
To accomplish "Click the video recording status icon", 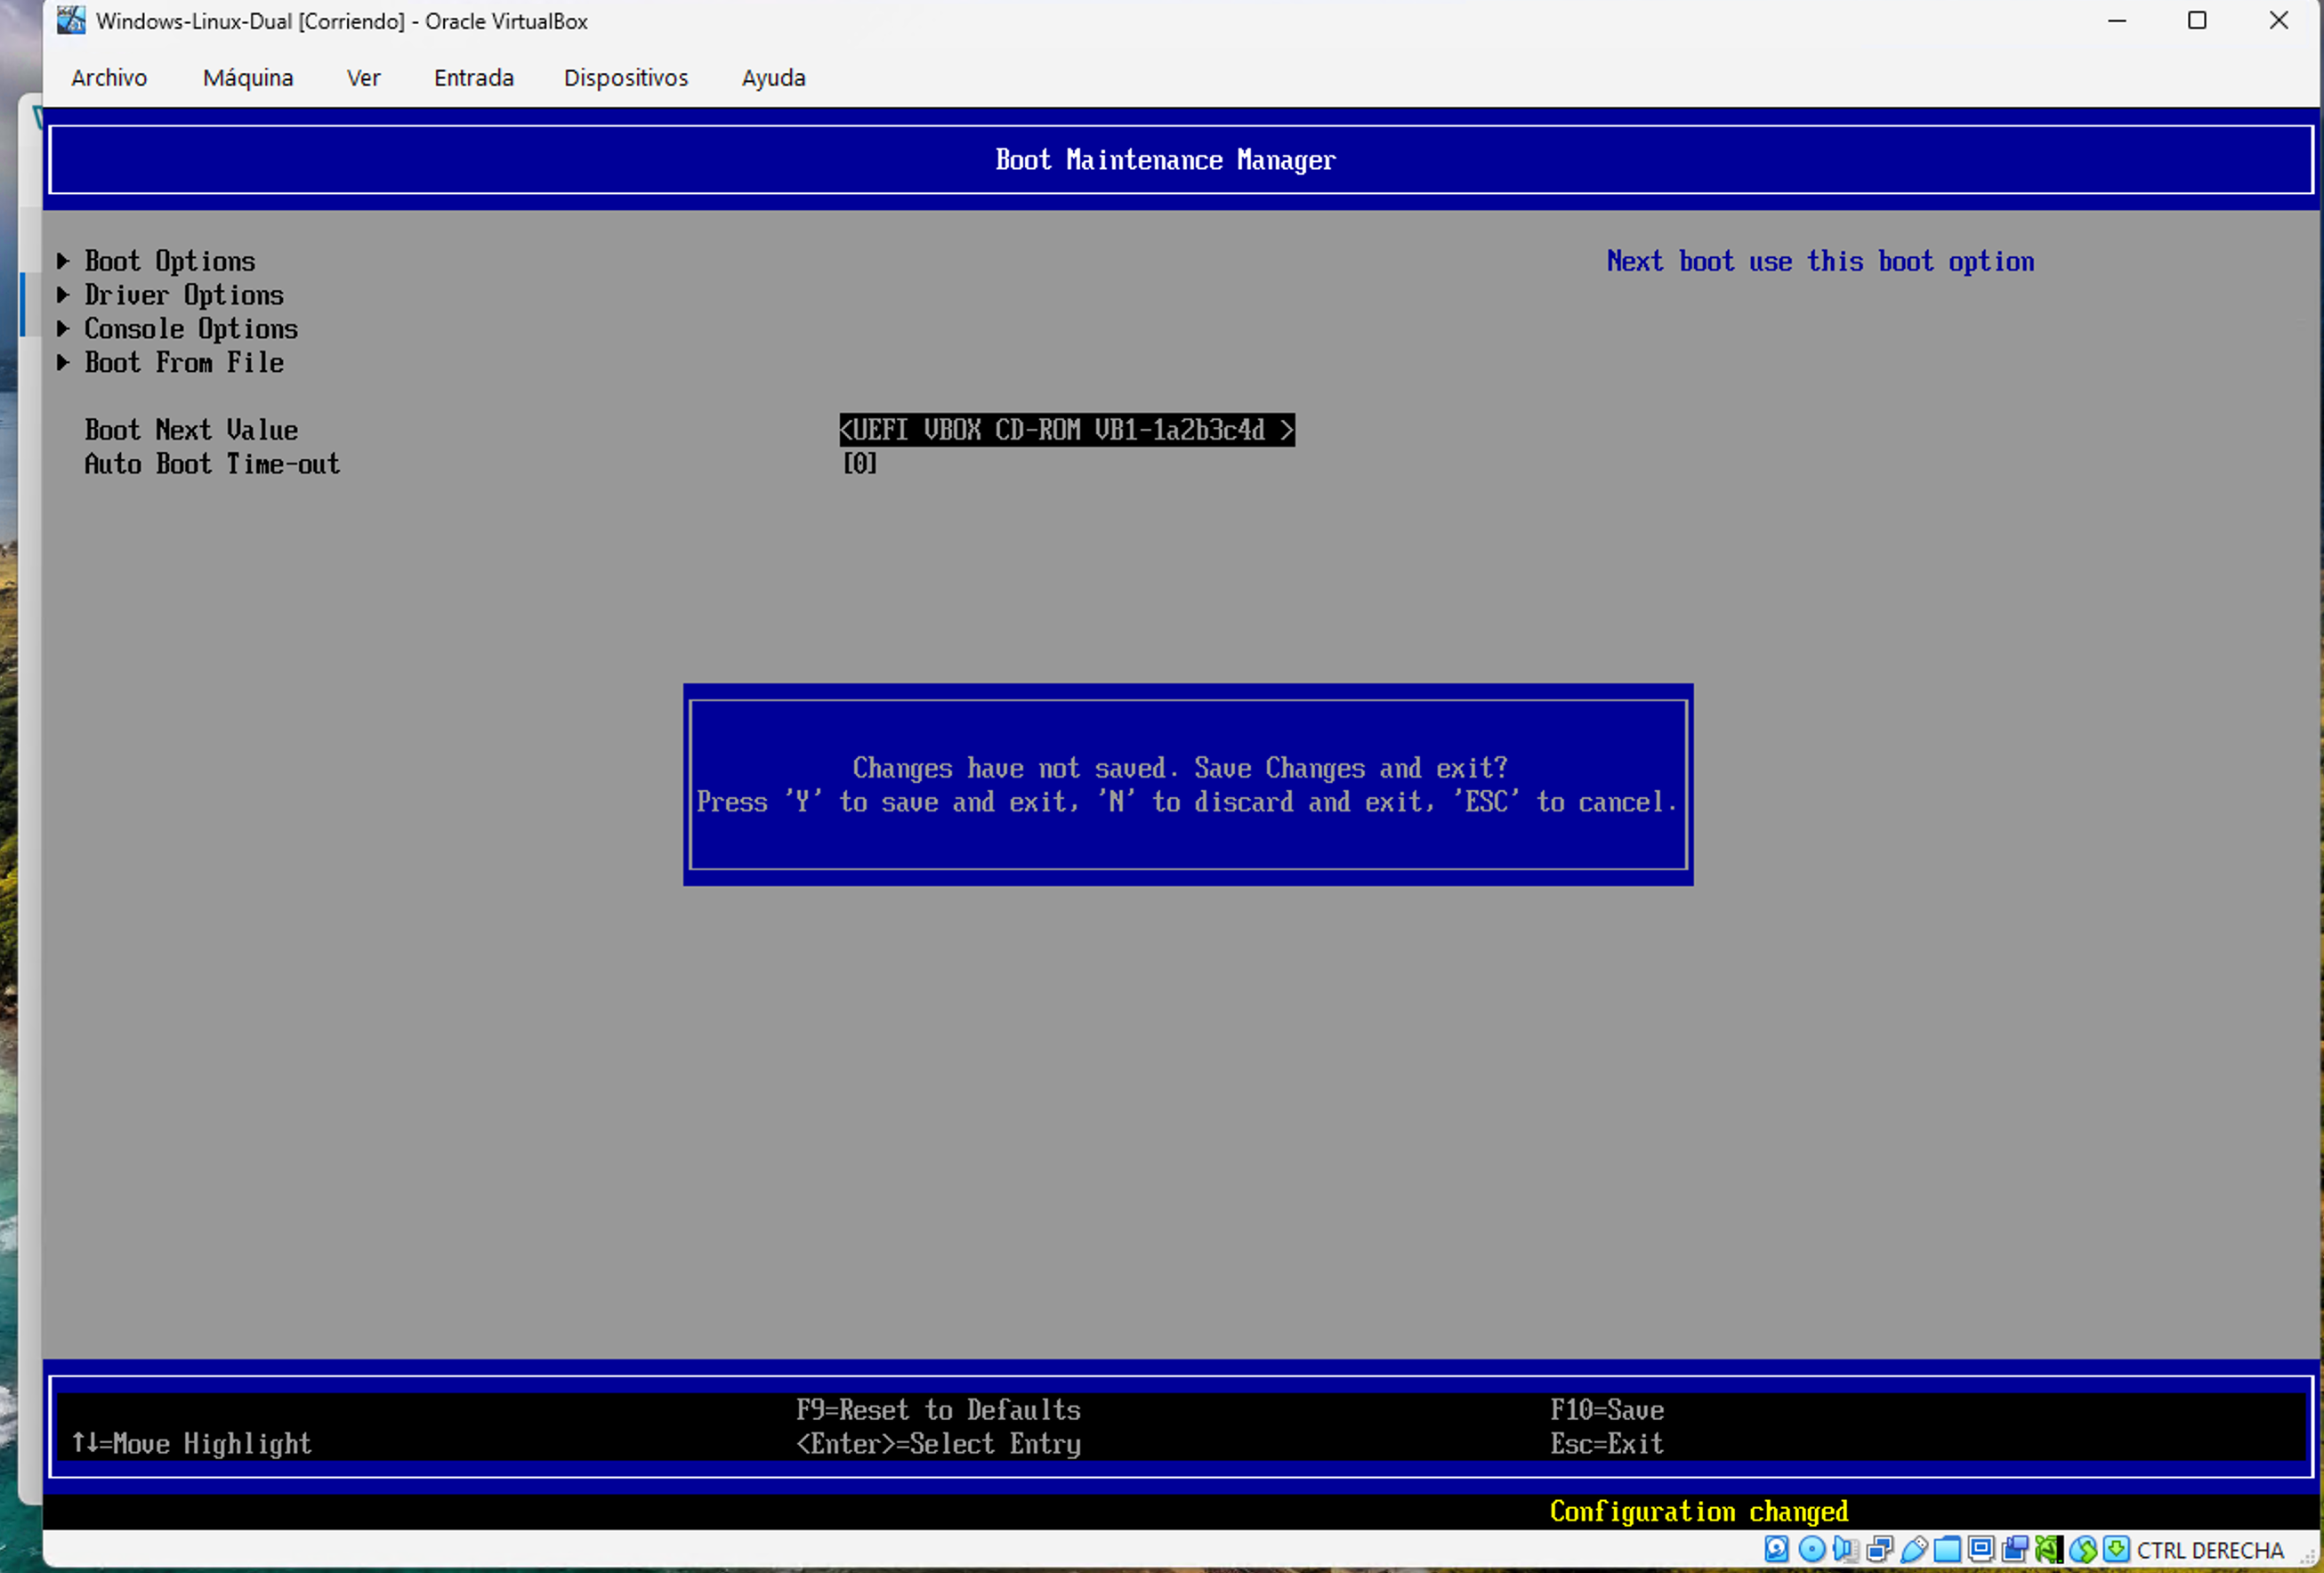I will [2015, 1549].
